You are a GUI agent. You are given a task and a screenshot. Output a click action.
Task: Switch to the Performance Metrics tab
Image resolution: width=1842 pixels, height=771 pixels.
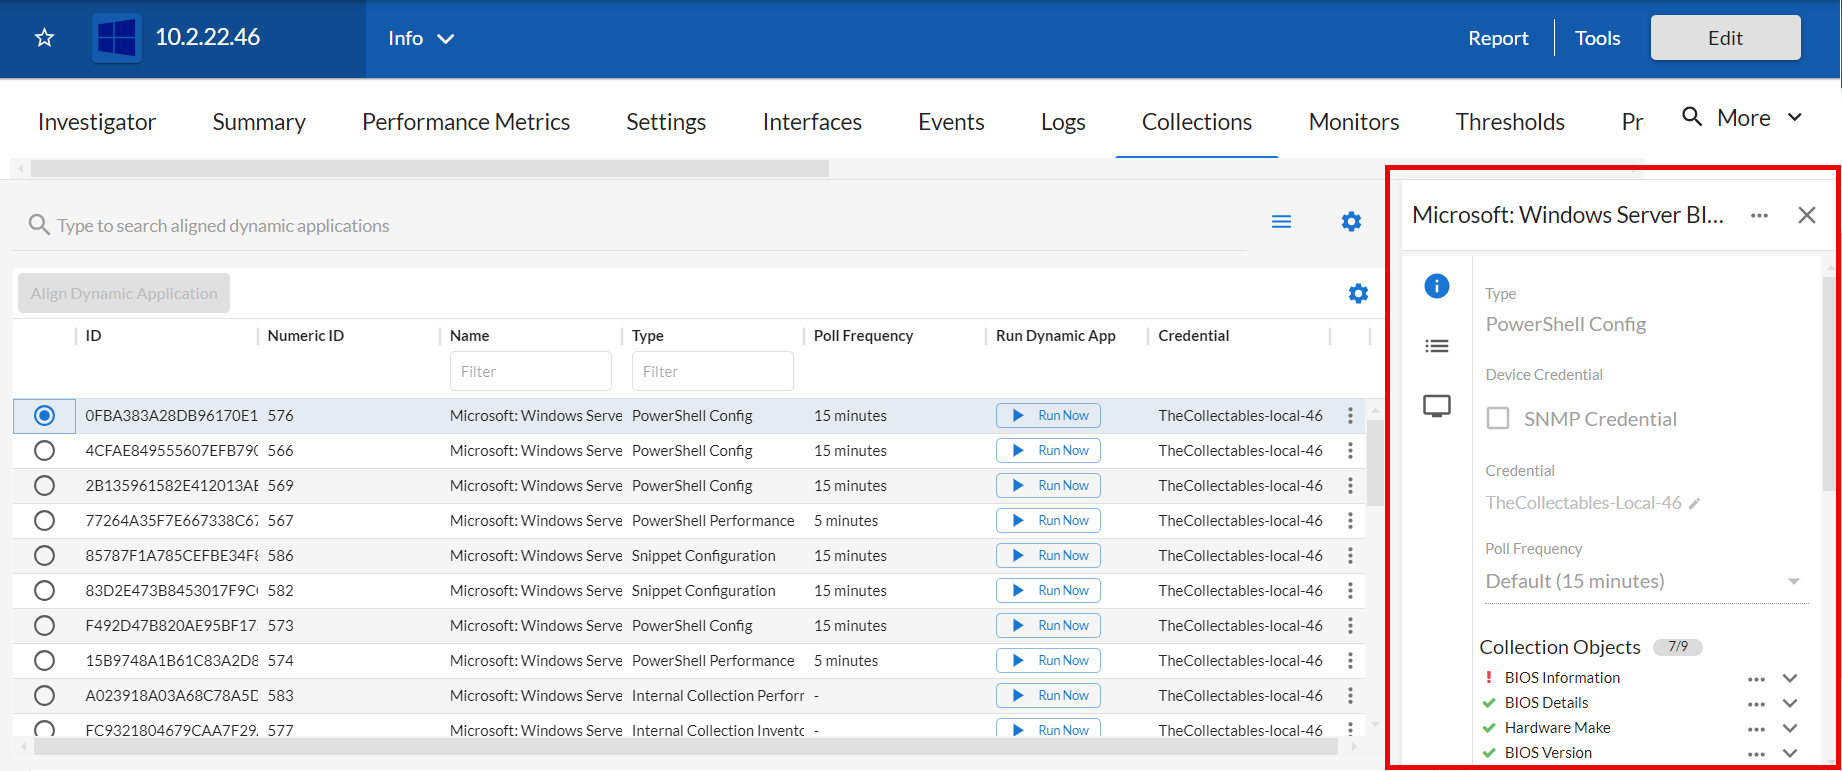[x=465, y=122]
